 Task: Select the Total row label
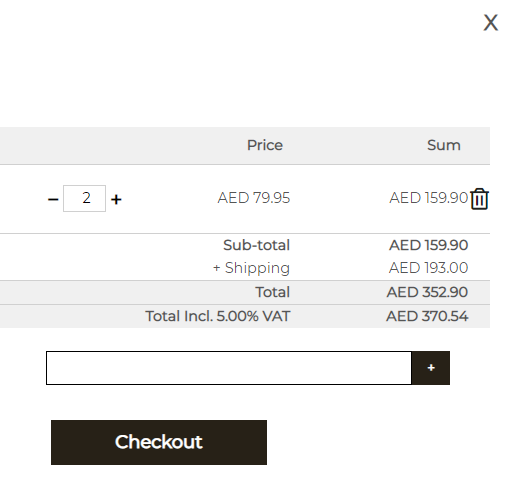pos(273,292)
